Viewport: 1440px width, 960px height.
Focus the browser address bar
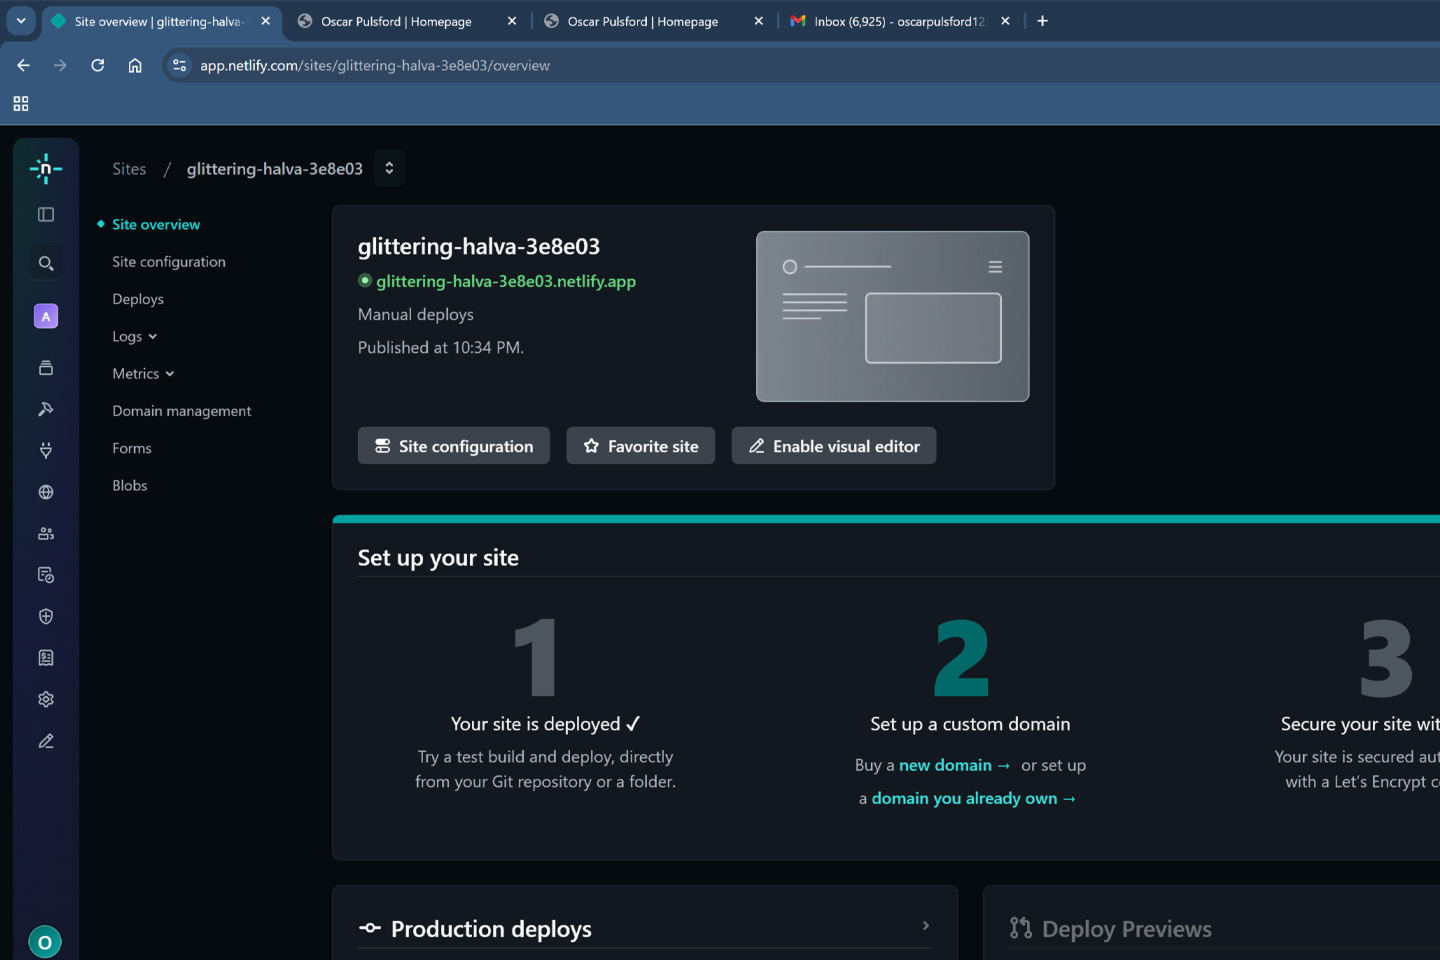tap(800, 65)
